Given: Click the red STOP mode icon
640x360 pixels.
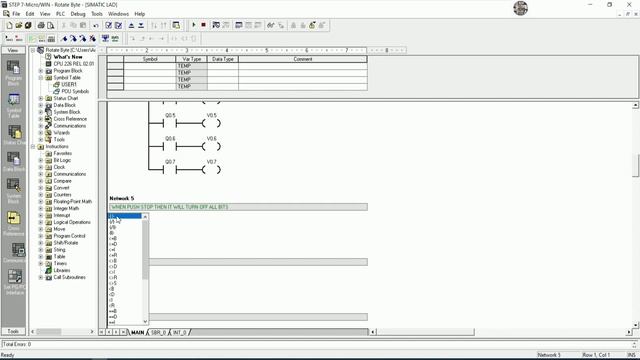Looking at the screenshot, I should (203, 25).
